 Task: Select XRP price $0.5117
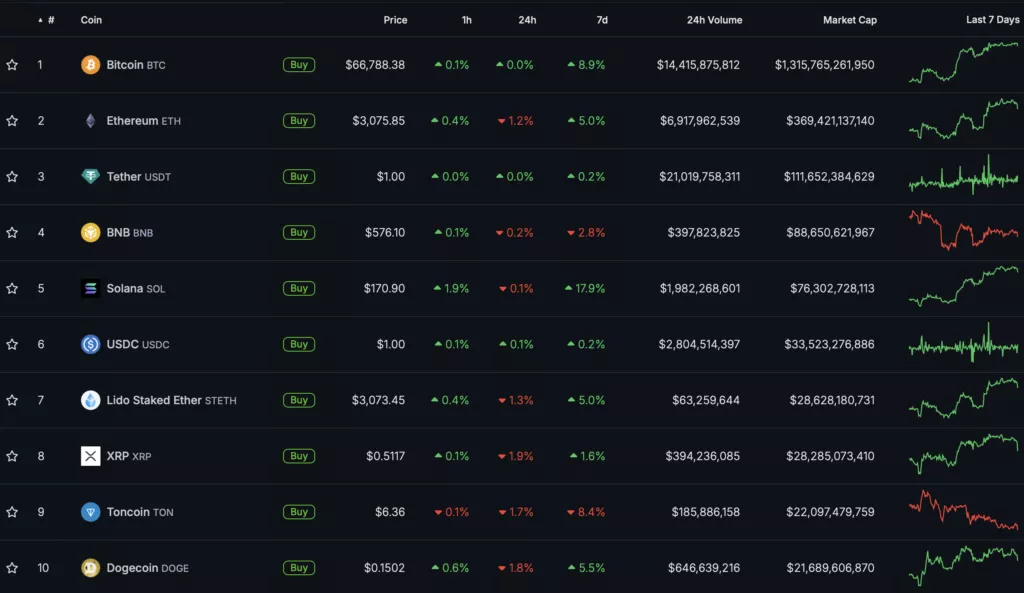pos(385,456)
